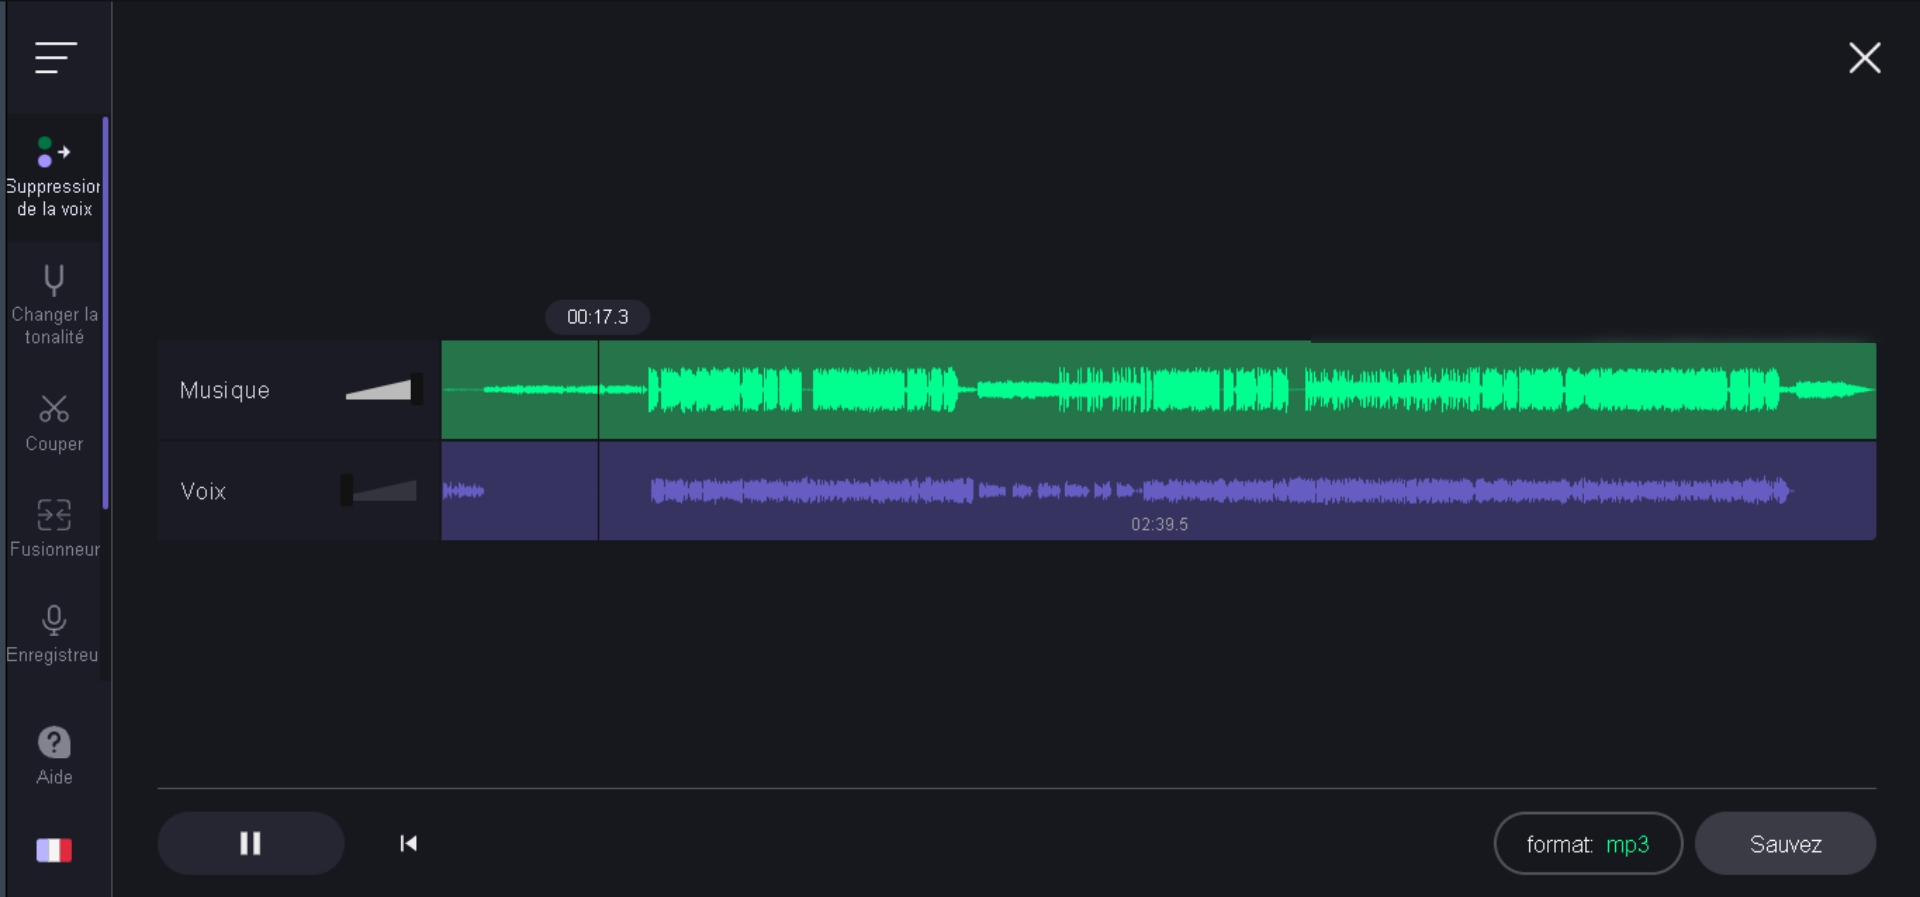Adjust the Musique volume slider

click(x=383, y=389)
